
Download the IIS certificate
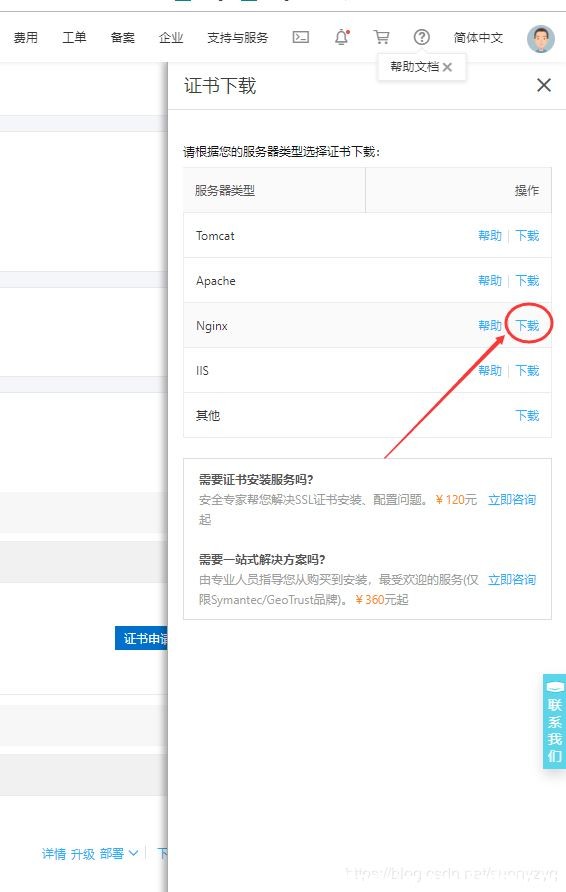527,370
